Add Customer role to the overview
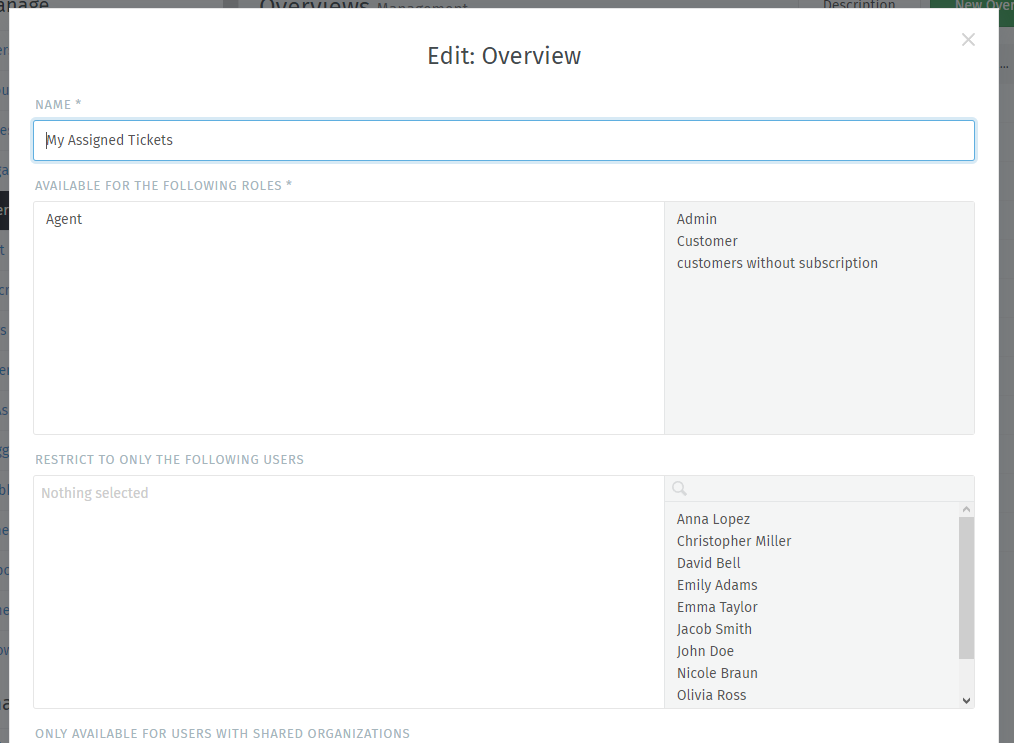Screen dimensions: 1014x743 pyautogui.click(x=707, y=241)
